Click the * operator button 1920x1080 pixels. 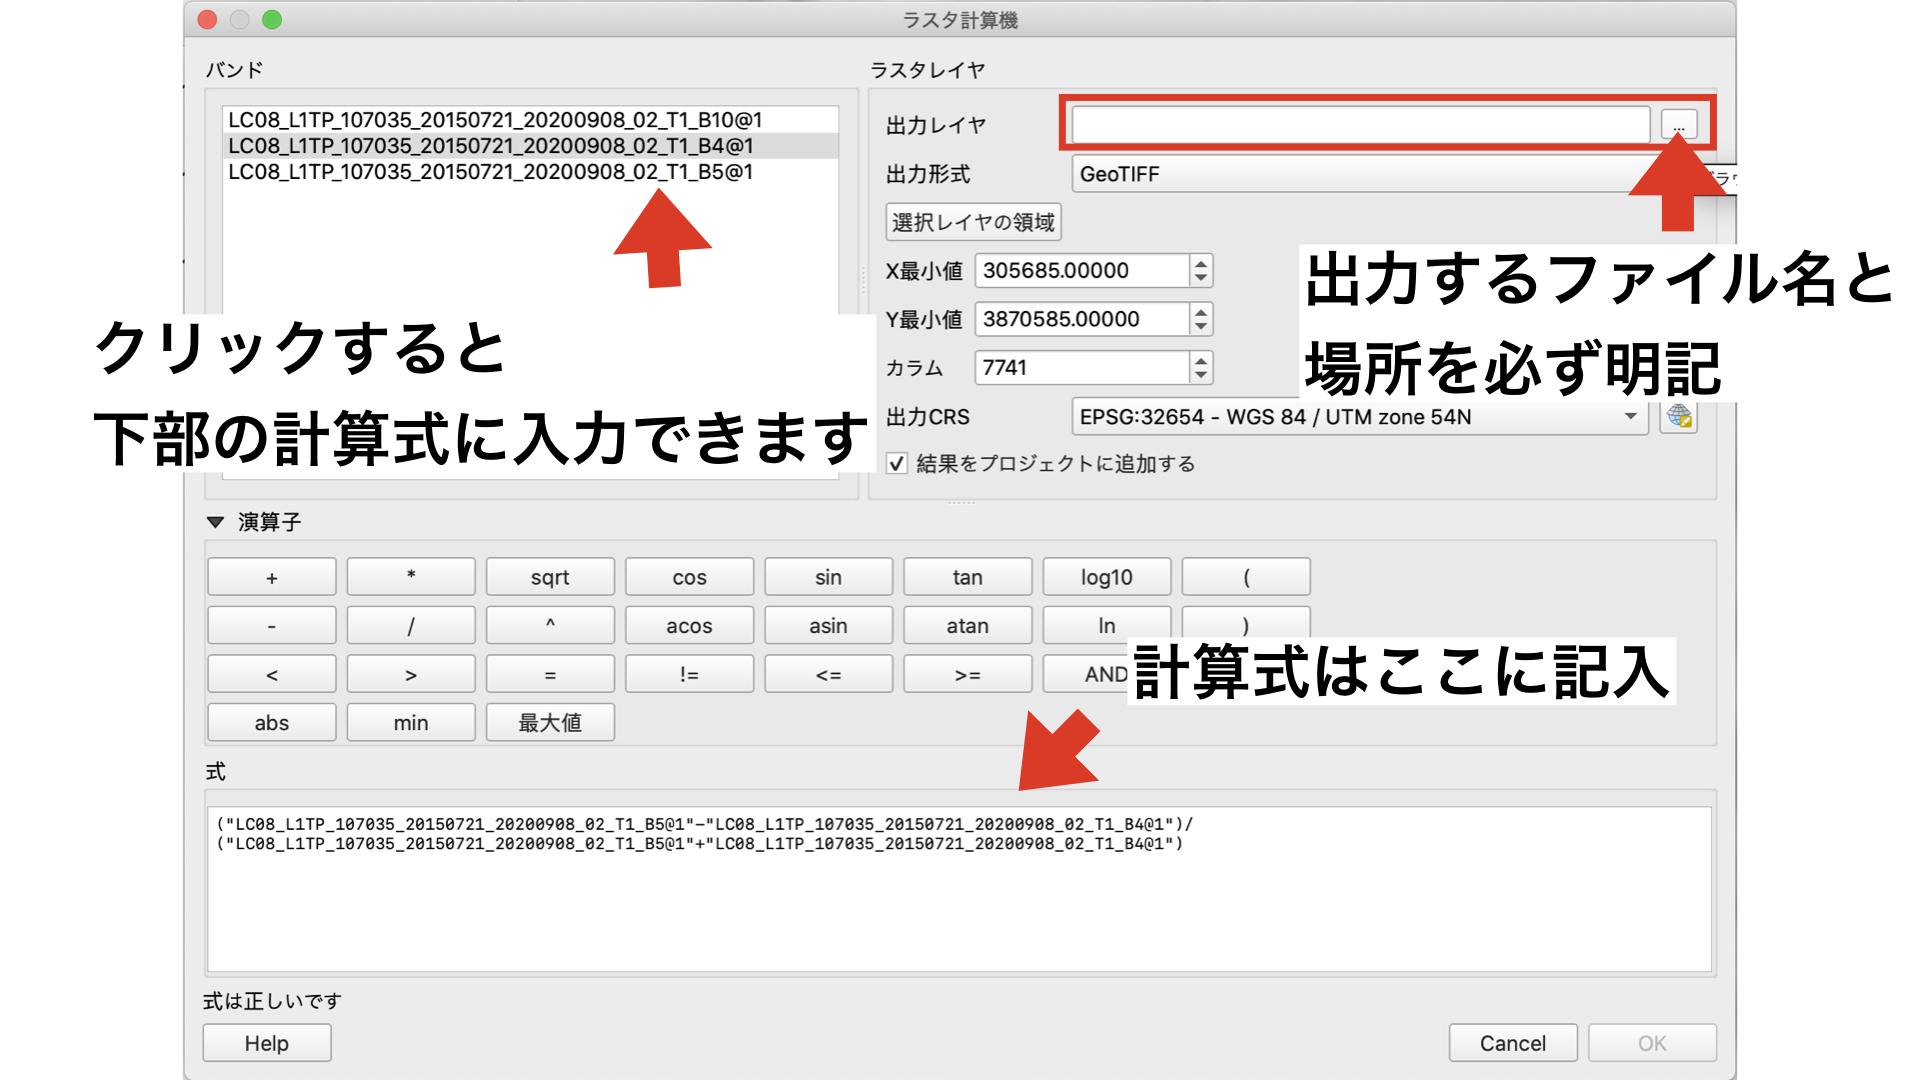(411, 577)
